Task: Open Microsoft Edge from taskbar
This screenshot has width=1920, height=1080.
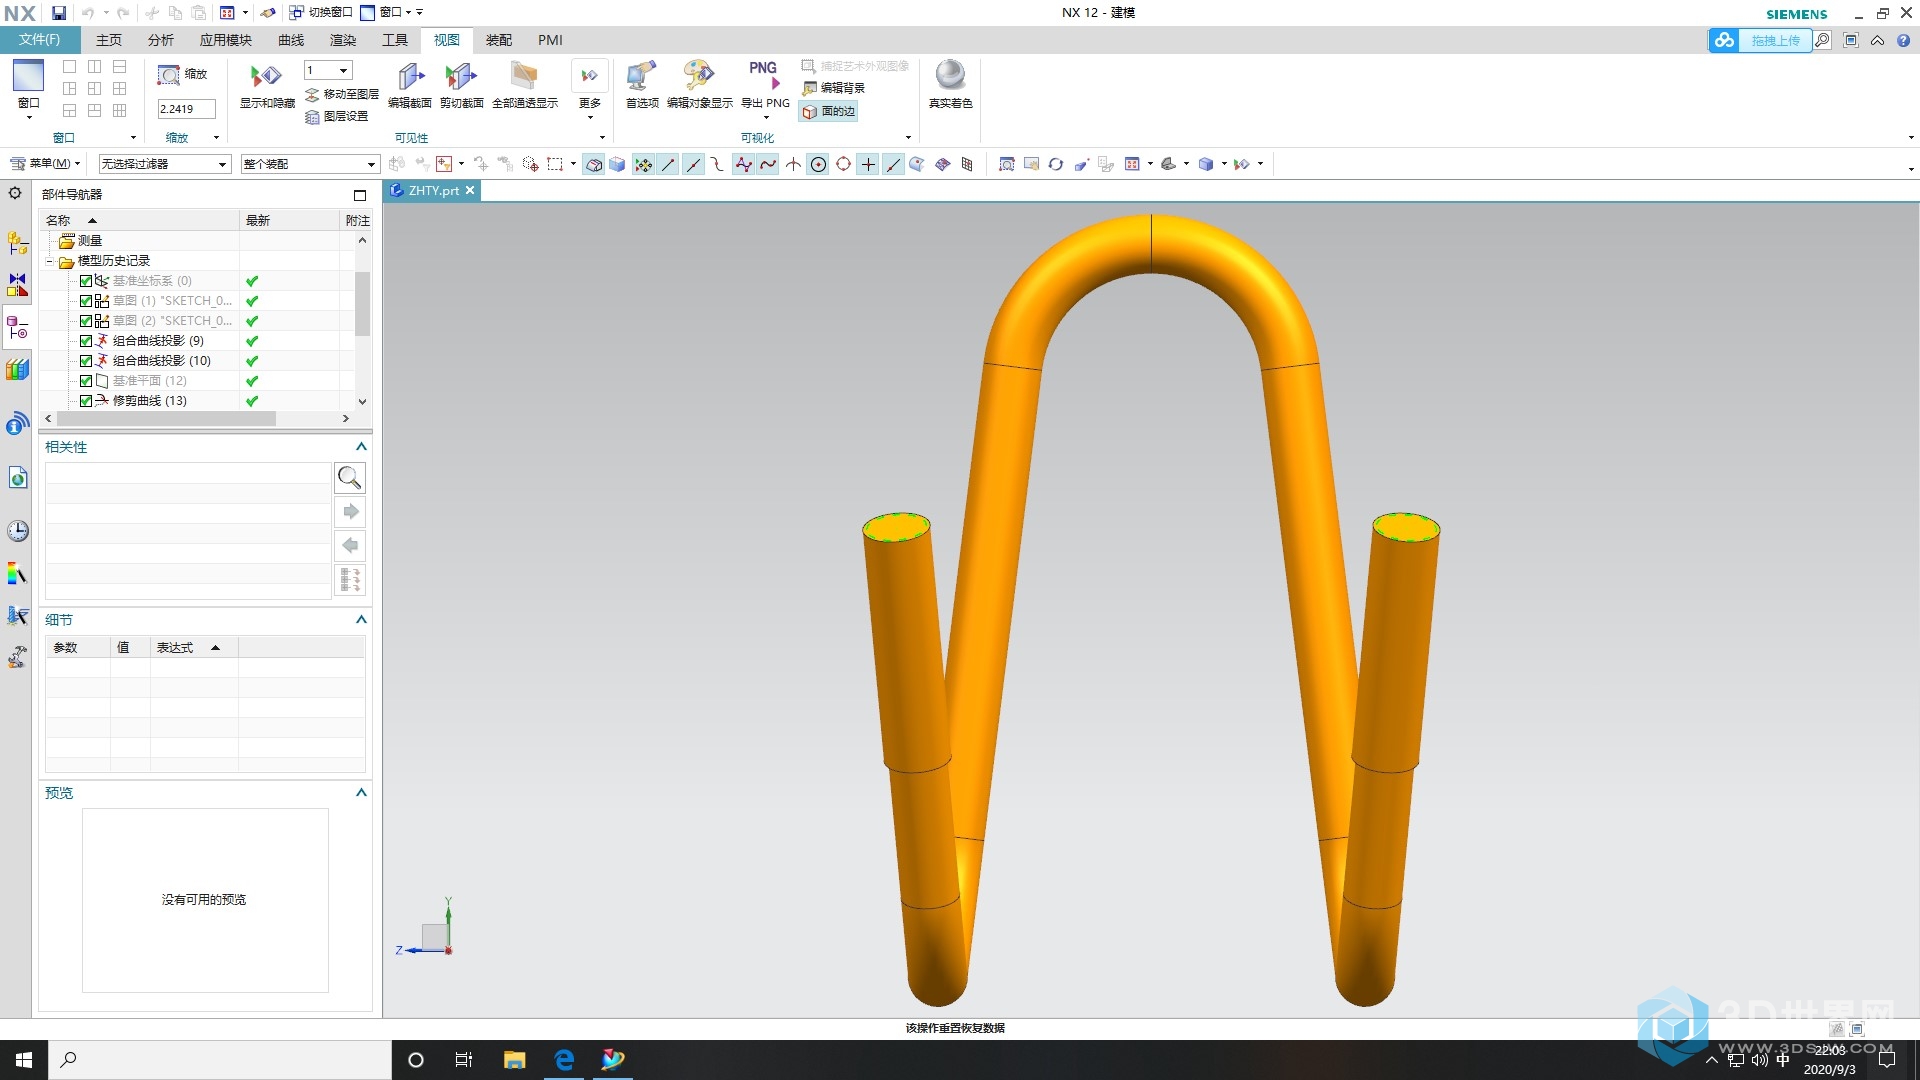Action: click(x=564, y=1060)
